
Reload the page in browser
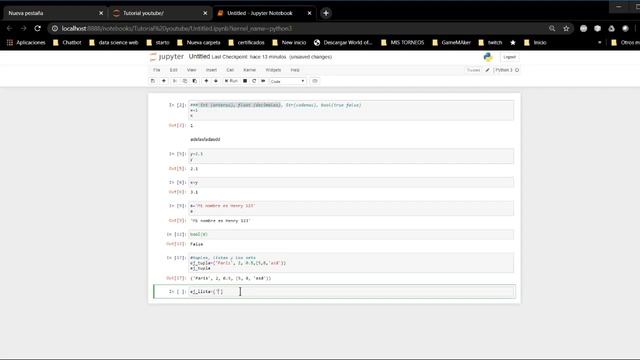(x=38, y=29)
